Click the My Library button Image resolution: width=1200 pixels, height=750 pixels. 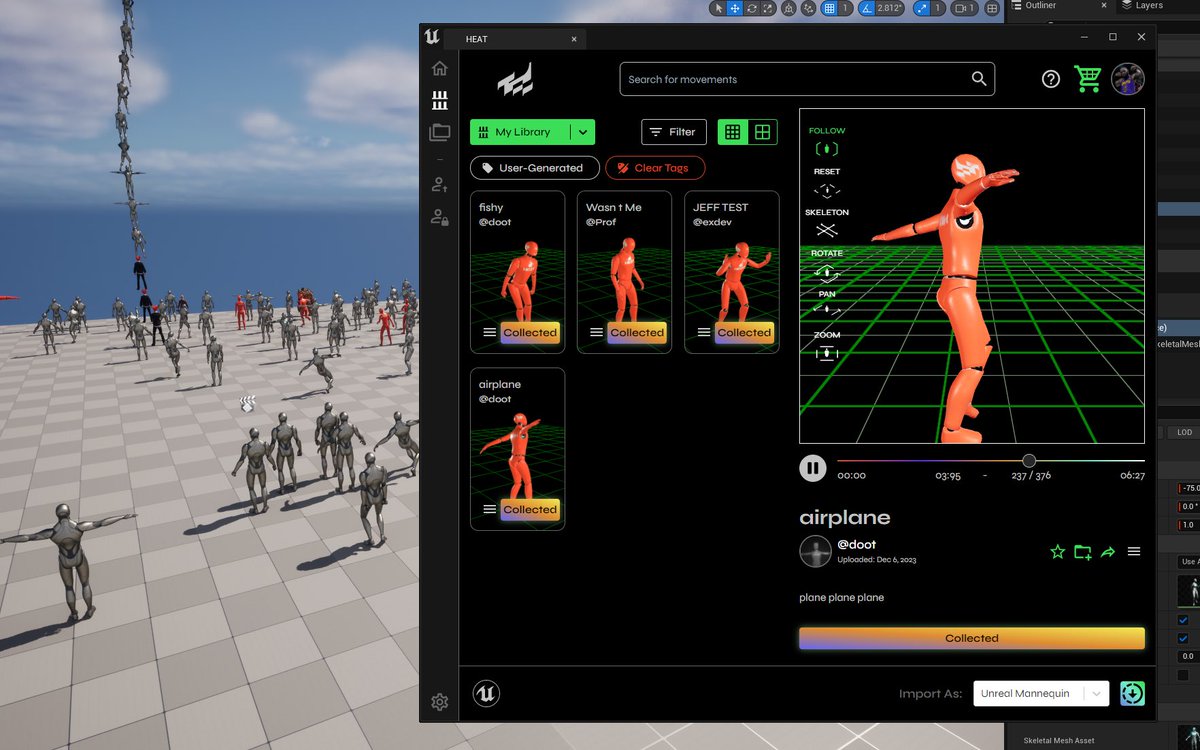pos(521,132)
